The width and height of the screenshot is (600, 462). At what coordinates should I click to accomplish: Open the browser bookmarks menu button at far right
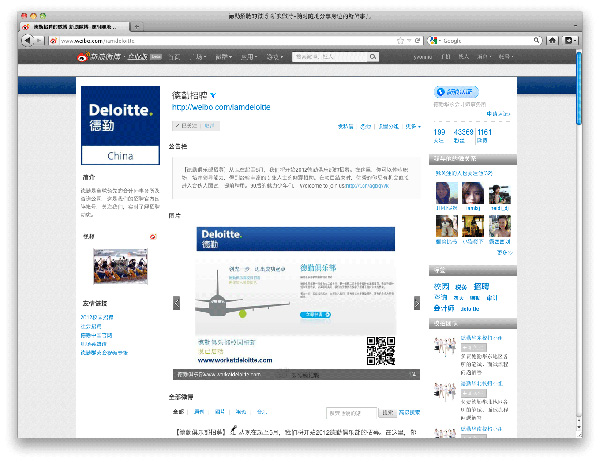tap(569, 40)
